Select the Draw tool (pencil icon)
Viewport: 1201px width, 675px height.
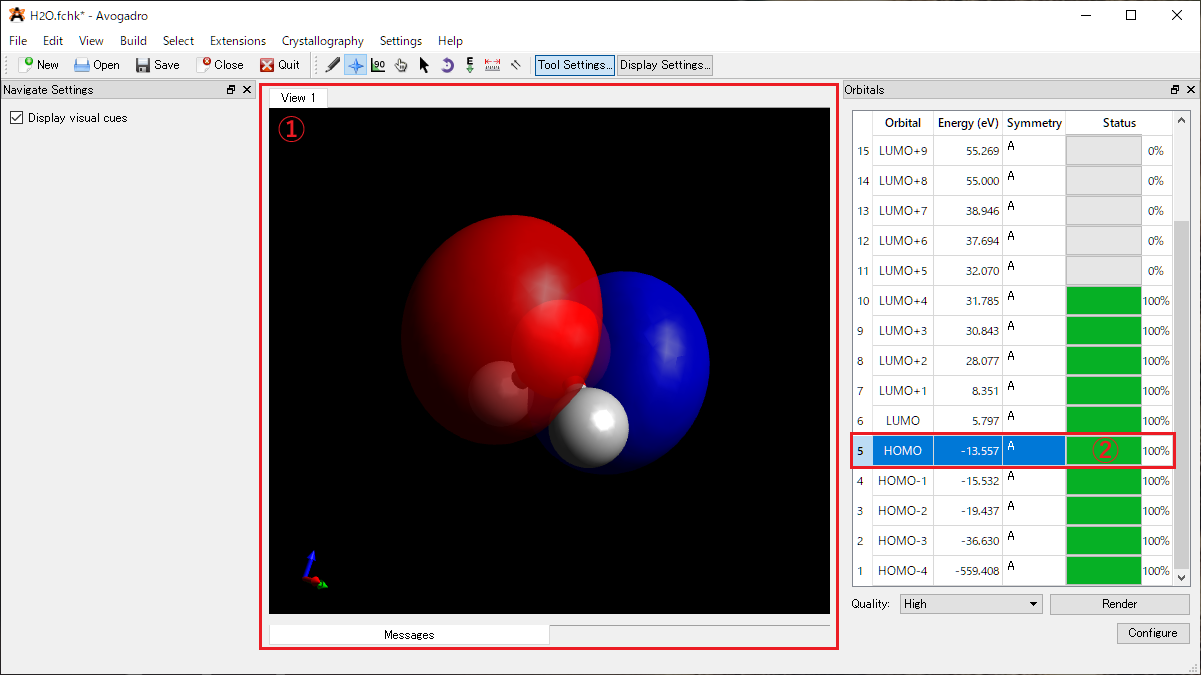332,64
